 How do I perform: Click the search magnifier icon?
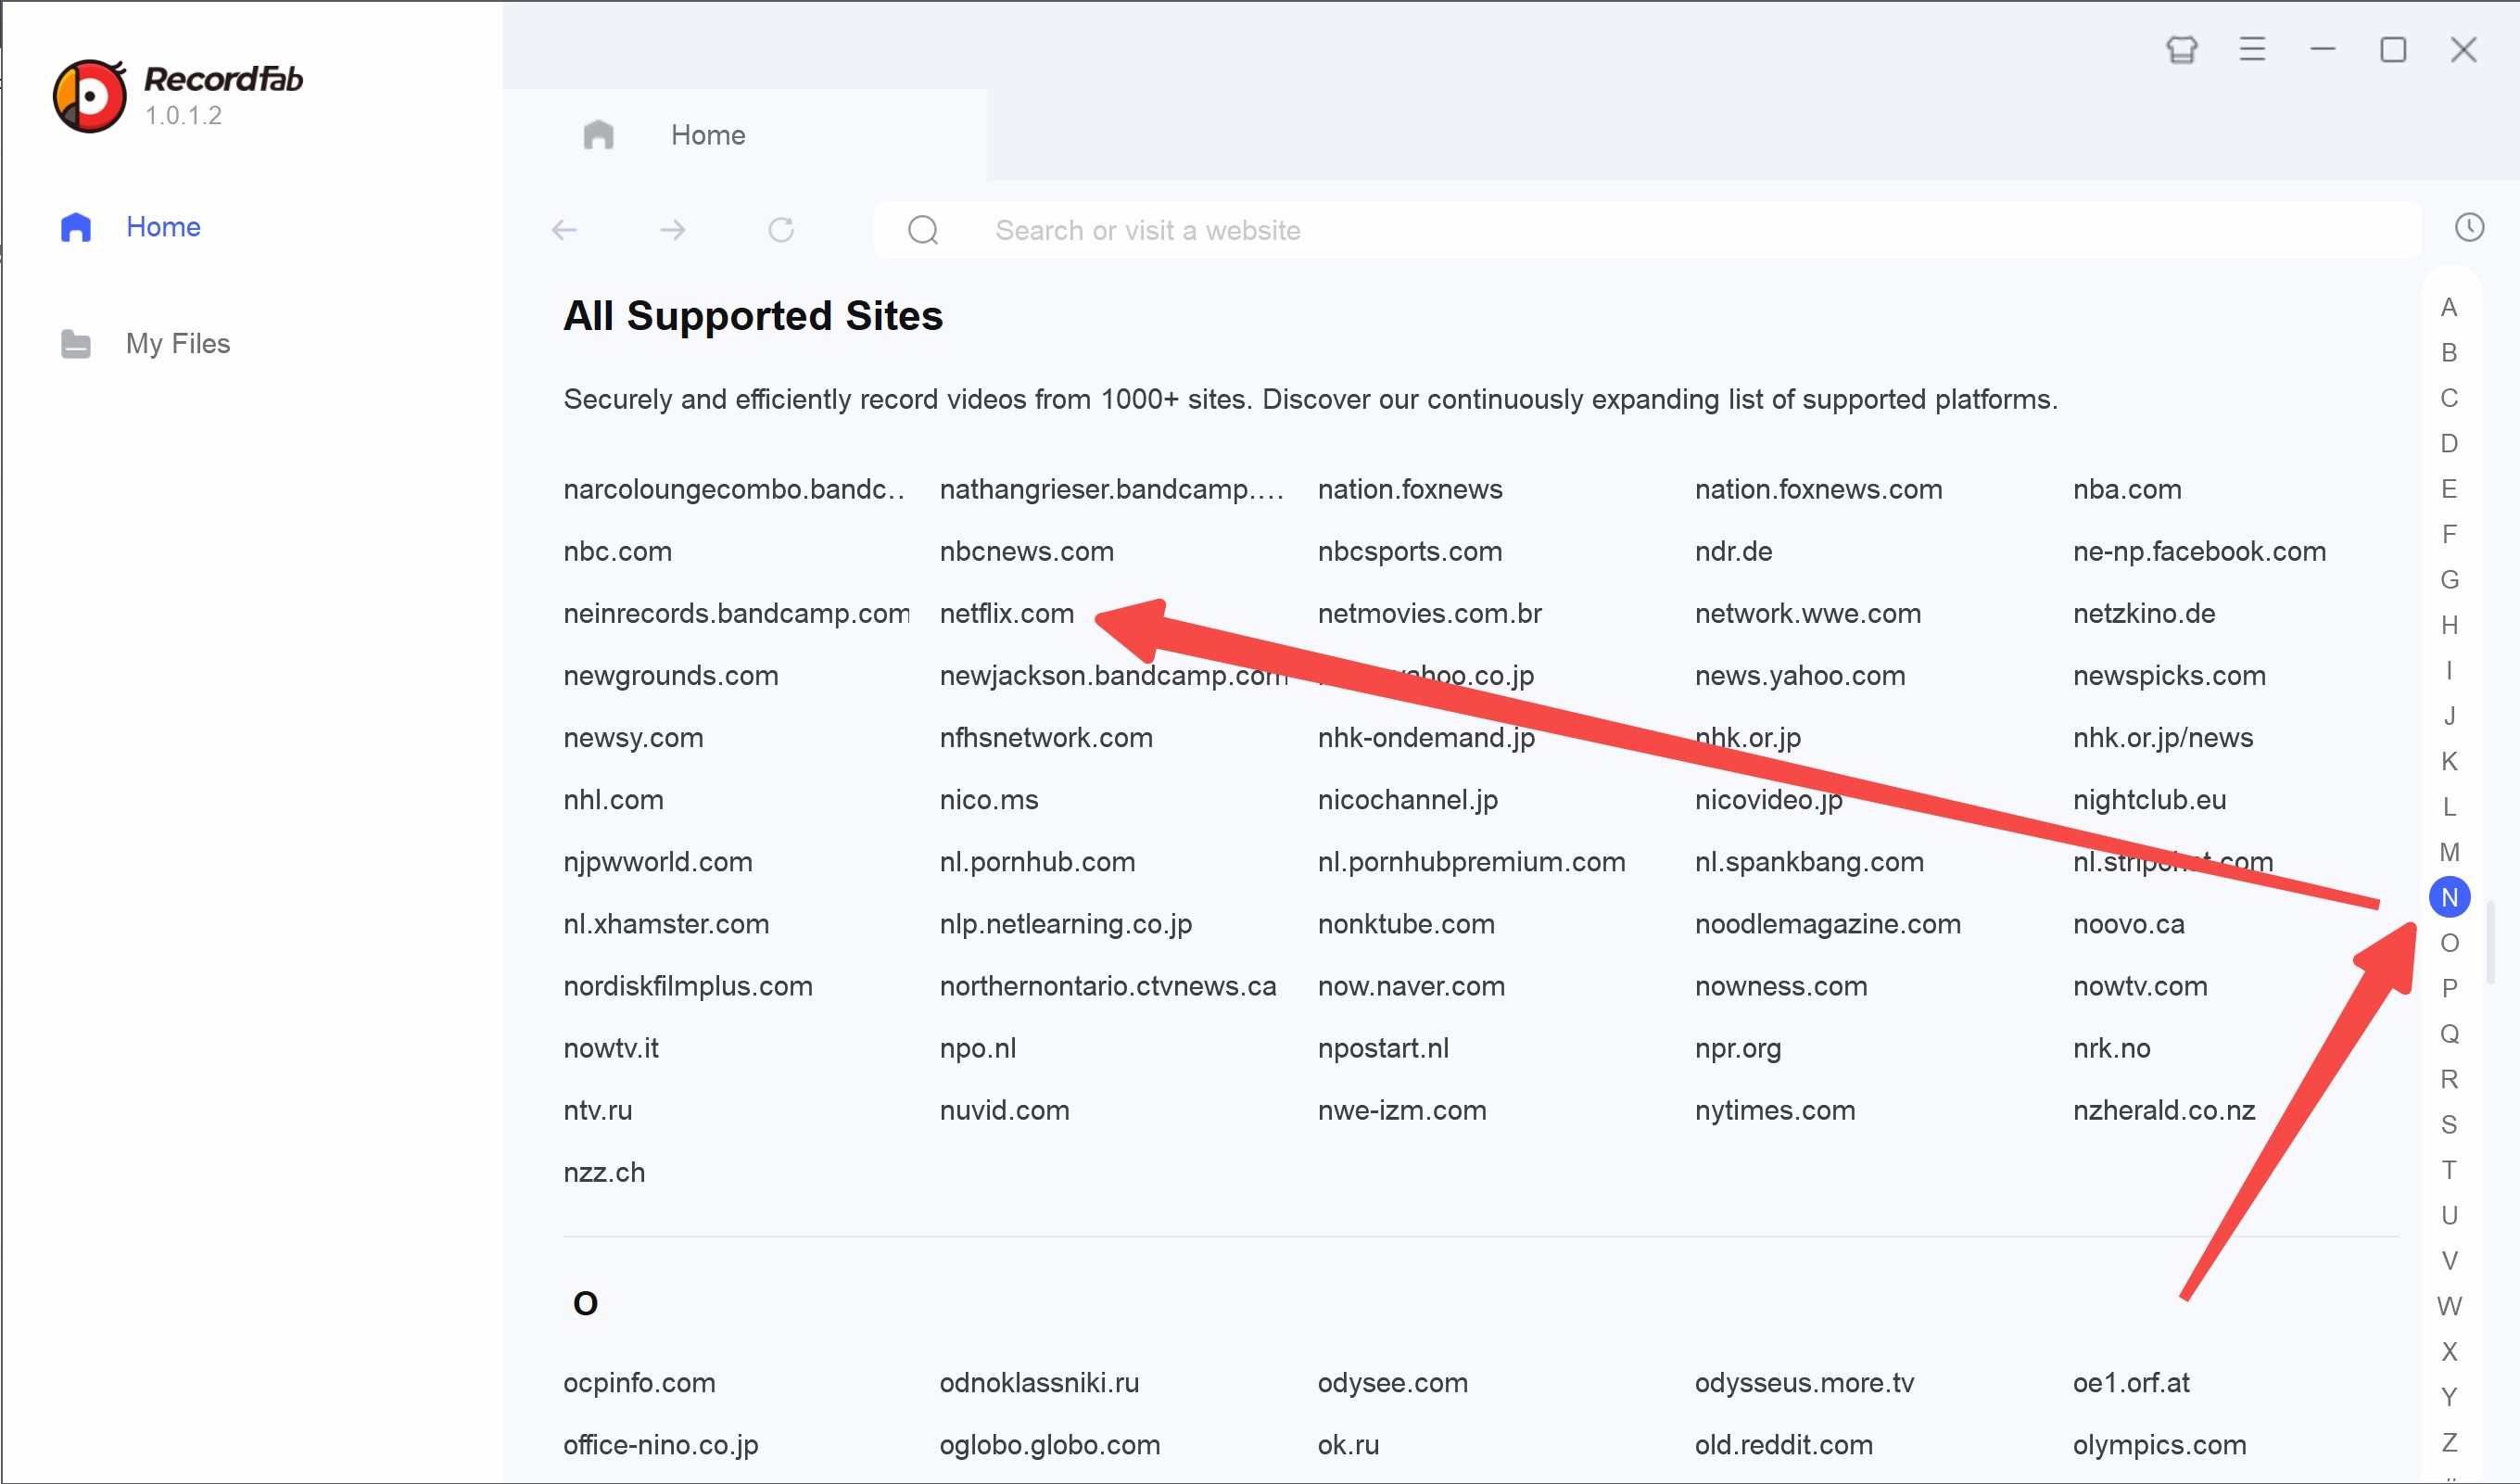(923, 230)
